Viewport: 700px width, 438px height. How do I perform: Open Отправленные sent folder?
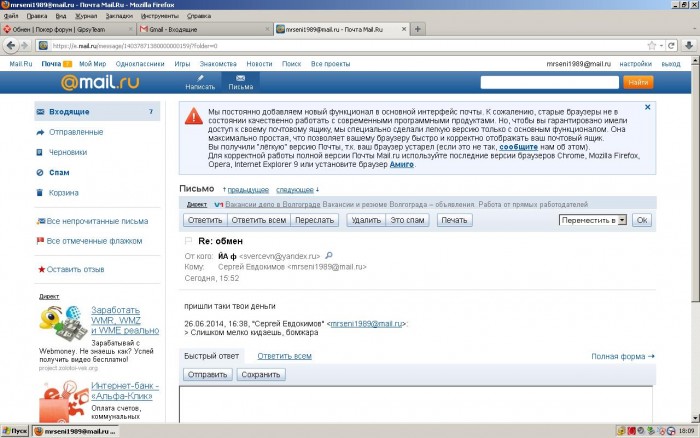tap(76, 132)
